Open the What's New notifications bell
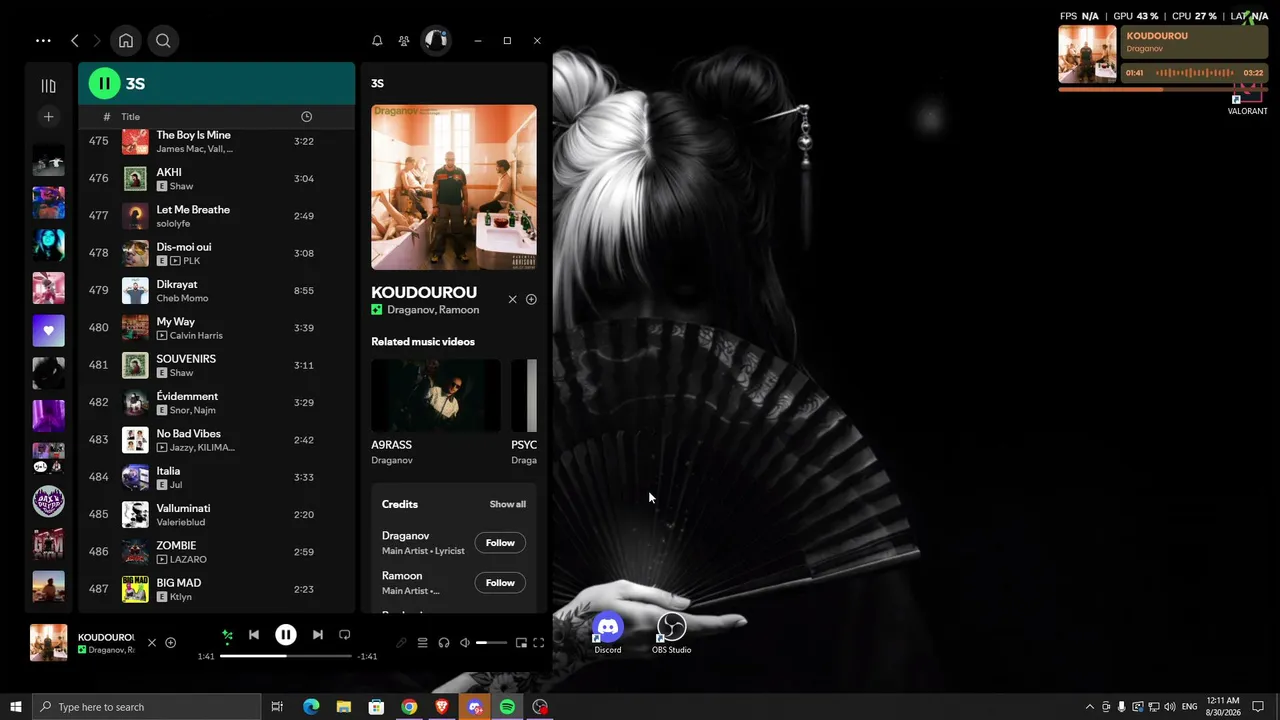The image size is (1280, 720). pos(377,41)
